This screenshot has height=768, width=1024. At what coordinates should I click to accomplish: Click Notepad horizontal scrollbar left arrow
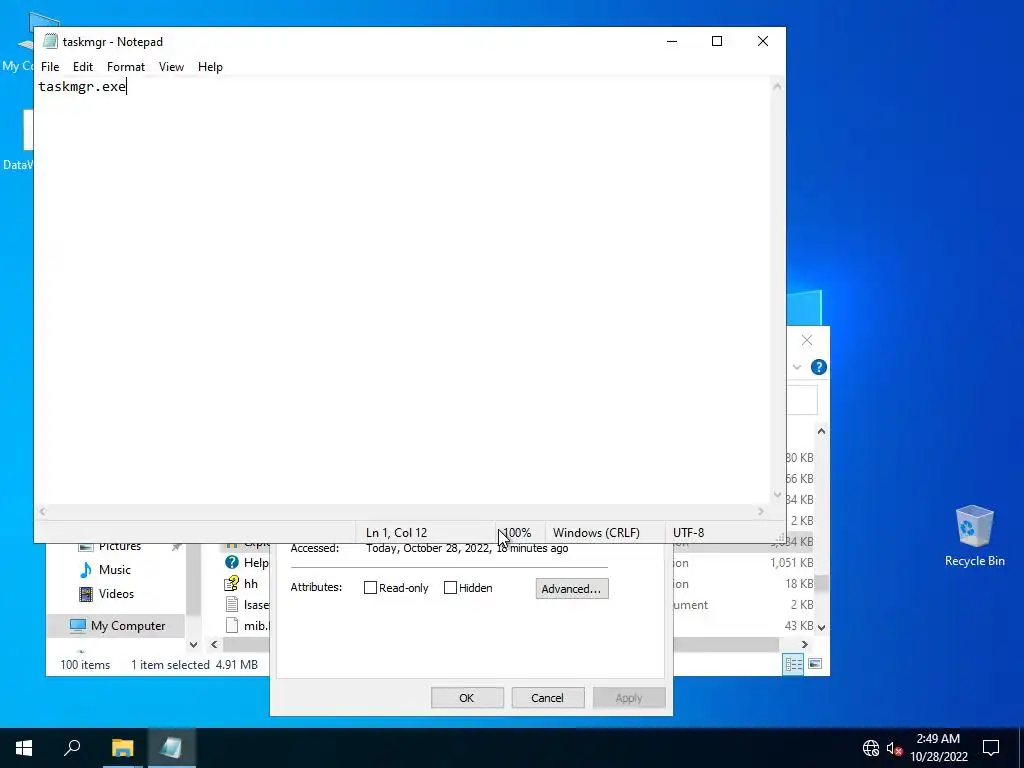(42, 512)
